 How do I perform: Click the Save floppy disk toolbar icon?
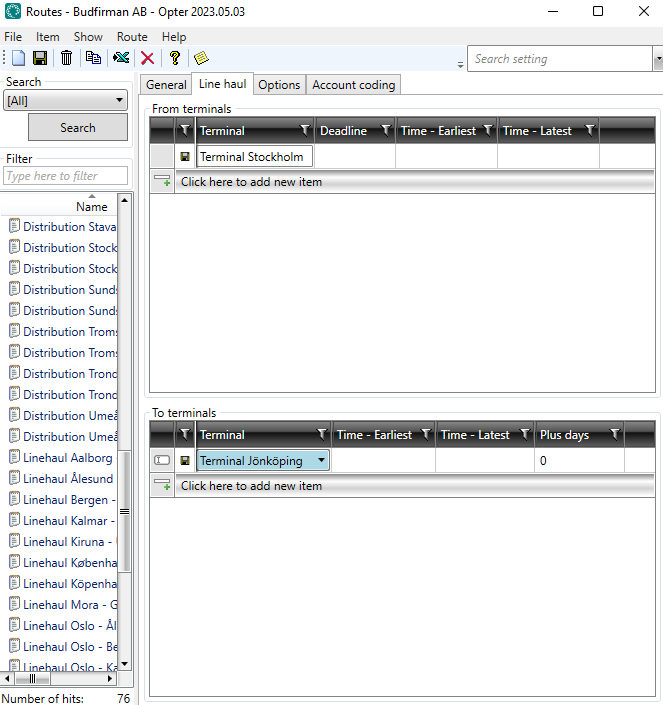(x=41, y=58)
